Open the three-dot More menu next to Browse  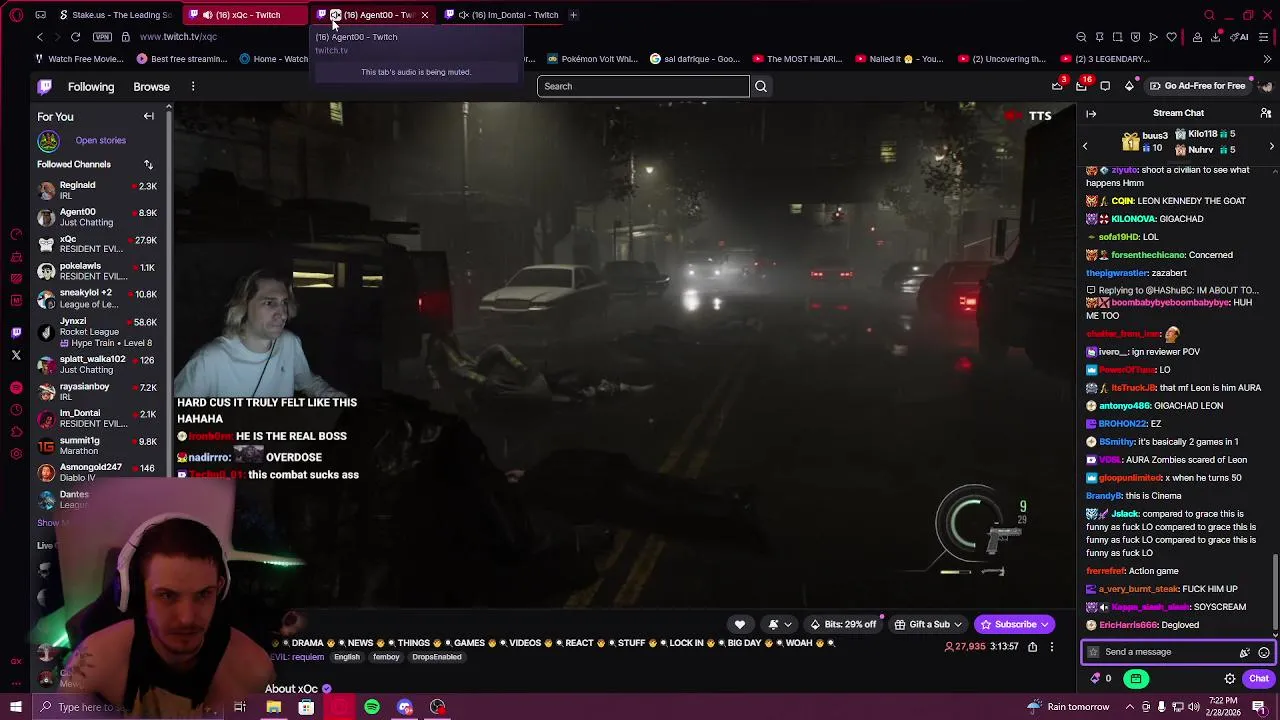[193, 87]
